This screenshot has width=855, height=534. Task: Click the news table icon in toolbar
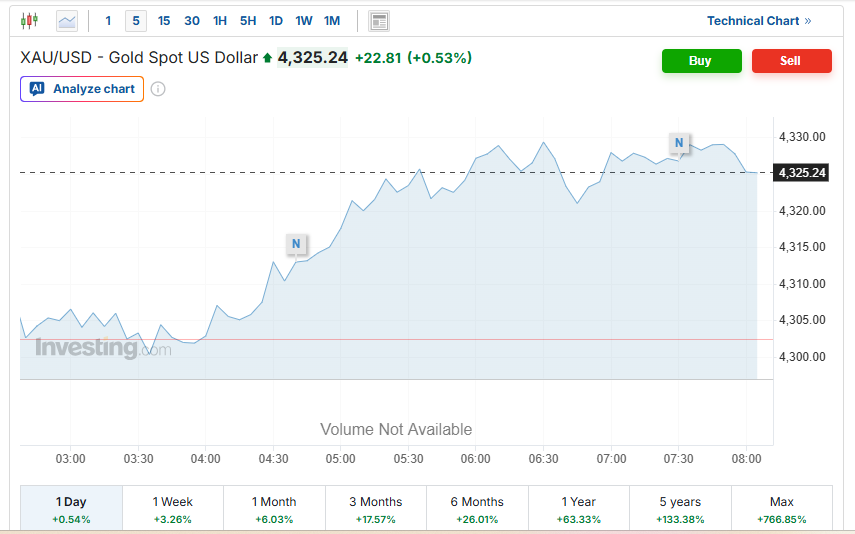[x=379, y=21]
